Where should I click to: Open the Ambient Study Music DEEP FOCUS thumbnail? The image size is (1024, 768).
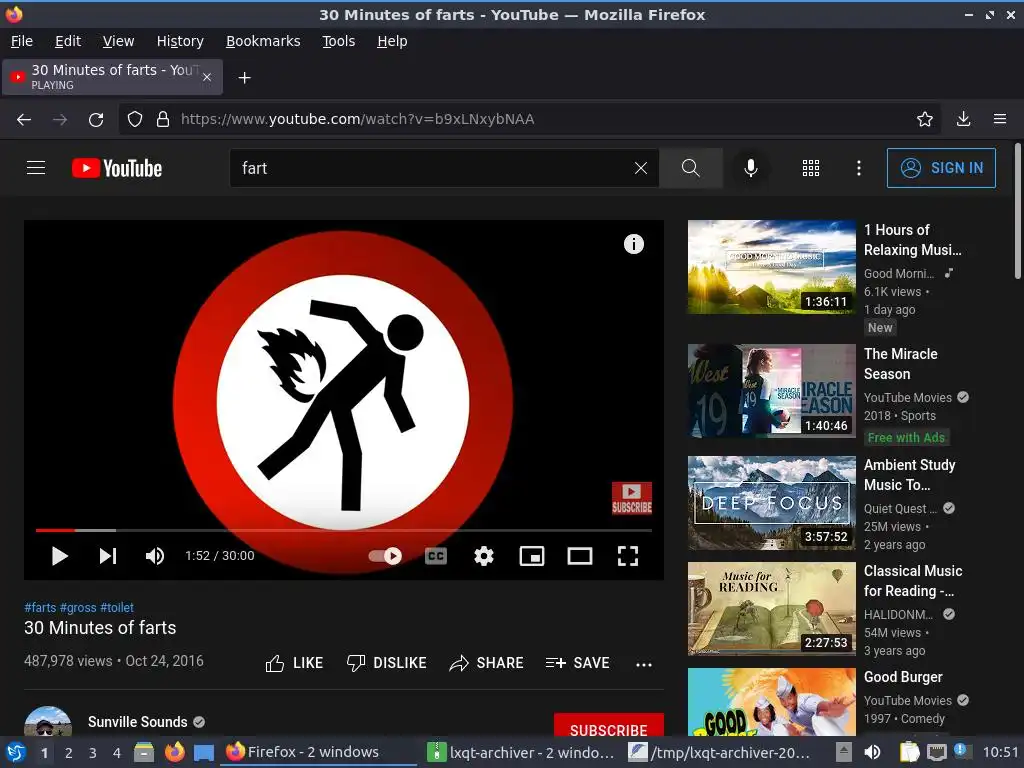tap(771, 503)
